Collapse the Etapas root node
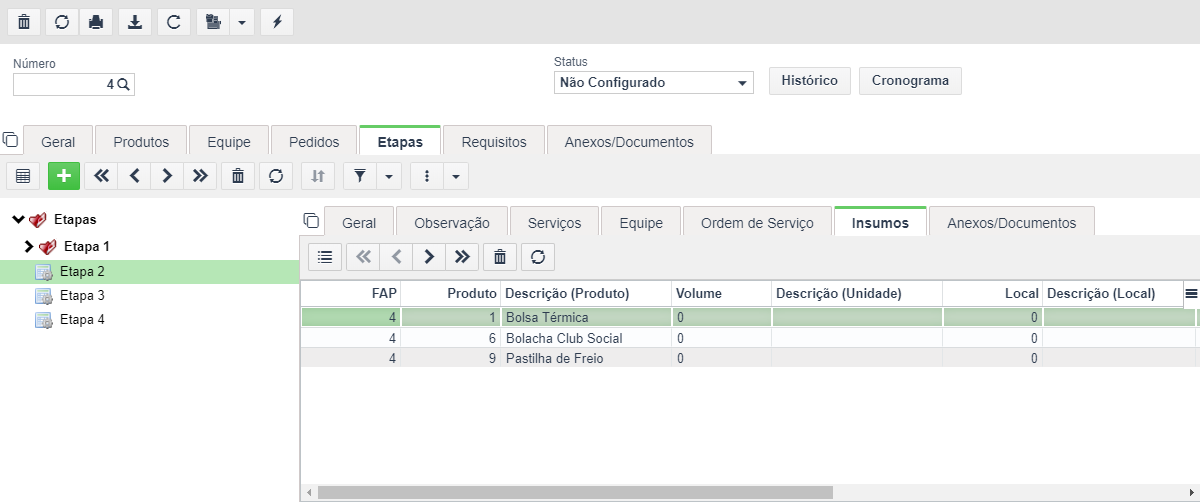Viewport: 1200px width, 502px height. [x=18, y=220]
